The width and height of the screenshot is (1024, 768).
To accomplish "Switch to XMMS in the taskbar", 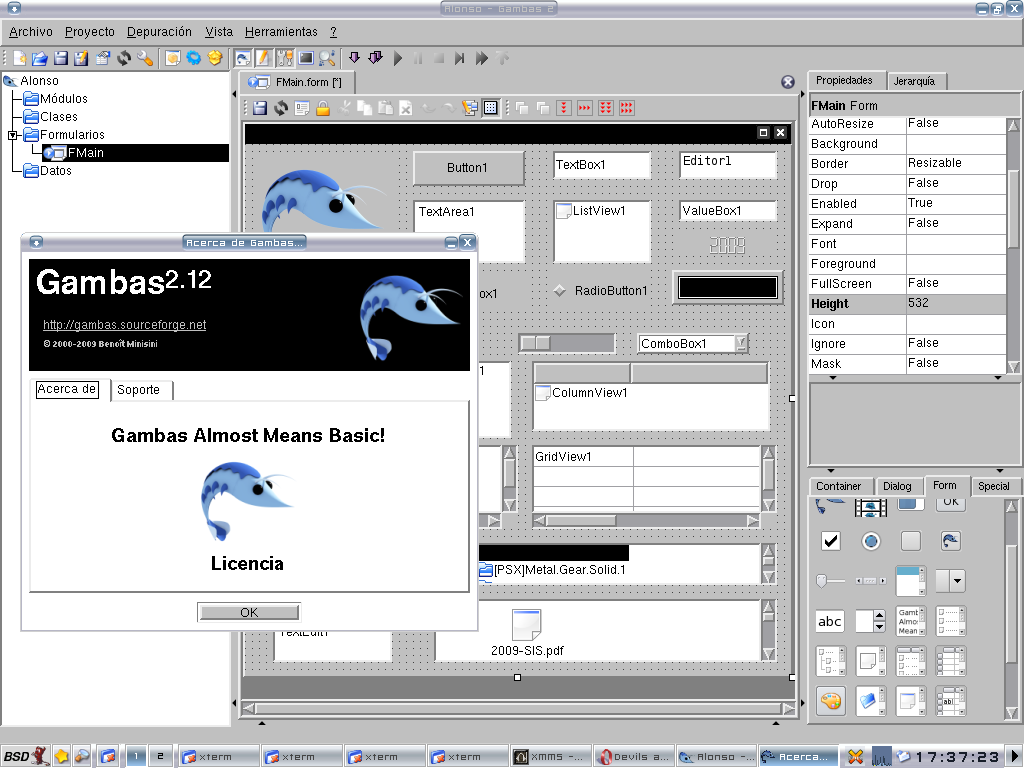I will tap(551, 756).
